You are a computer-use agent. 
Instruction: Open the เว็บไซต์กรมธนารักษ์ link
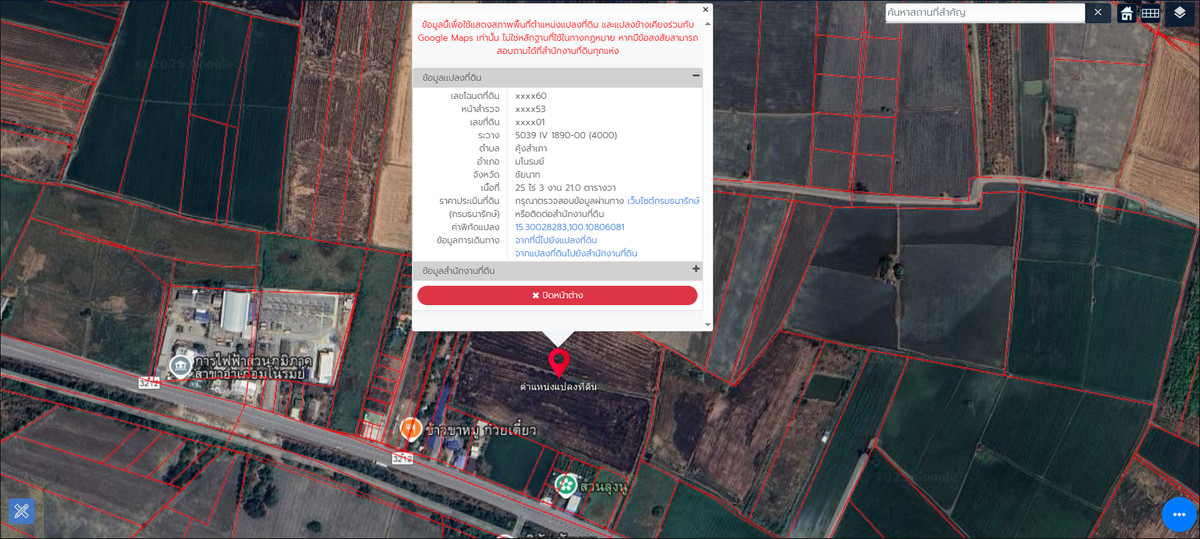663,201
